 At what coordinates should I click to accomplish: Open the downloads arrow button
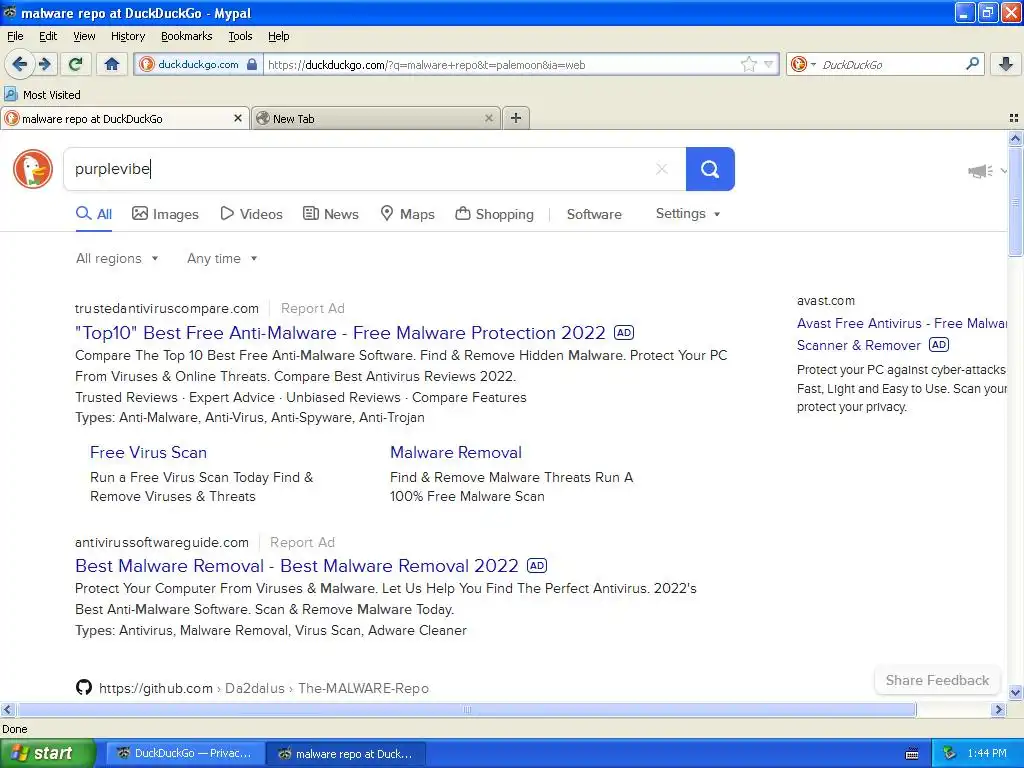click(1006, 64)
